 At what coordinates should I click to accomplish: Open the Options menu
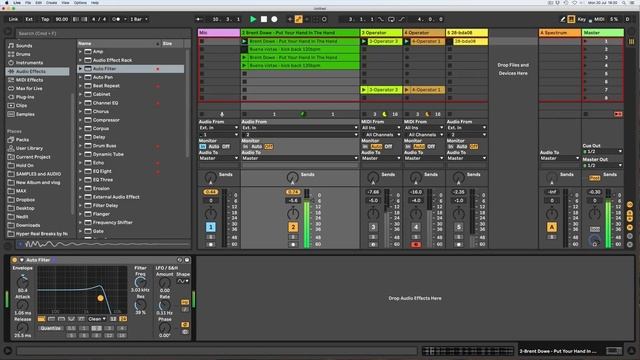tap(80, 2)
